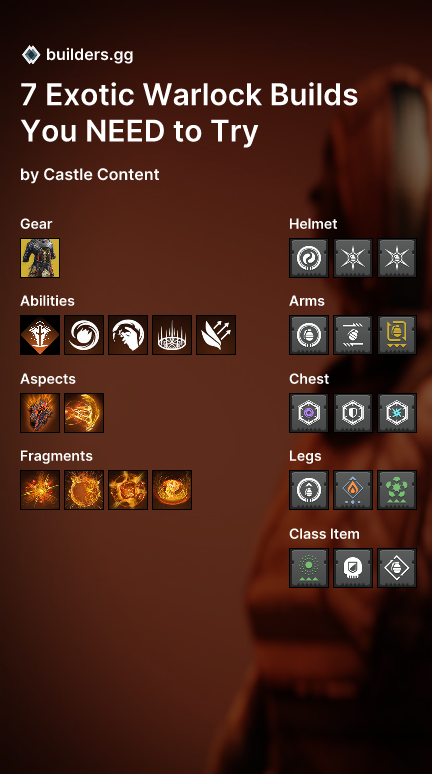
Task: Click the first Aspects icon
Action: click(40, 413)
